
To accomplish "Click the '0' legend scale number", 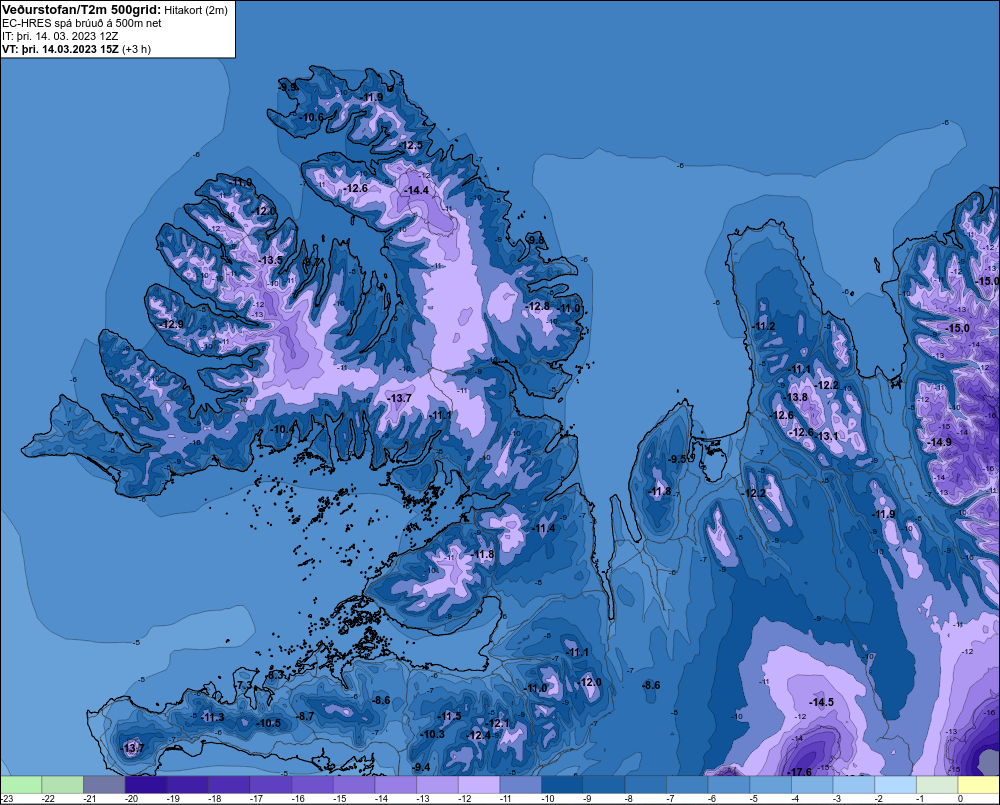I will 960,799.
